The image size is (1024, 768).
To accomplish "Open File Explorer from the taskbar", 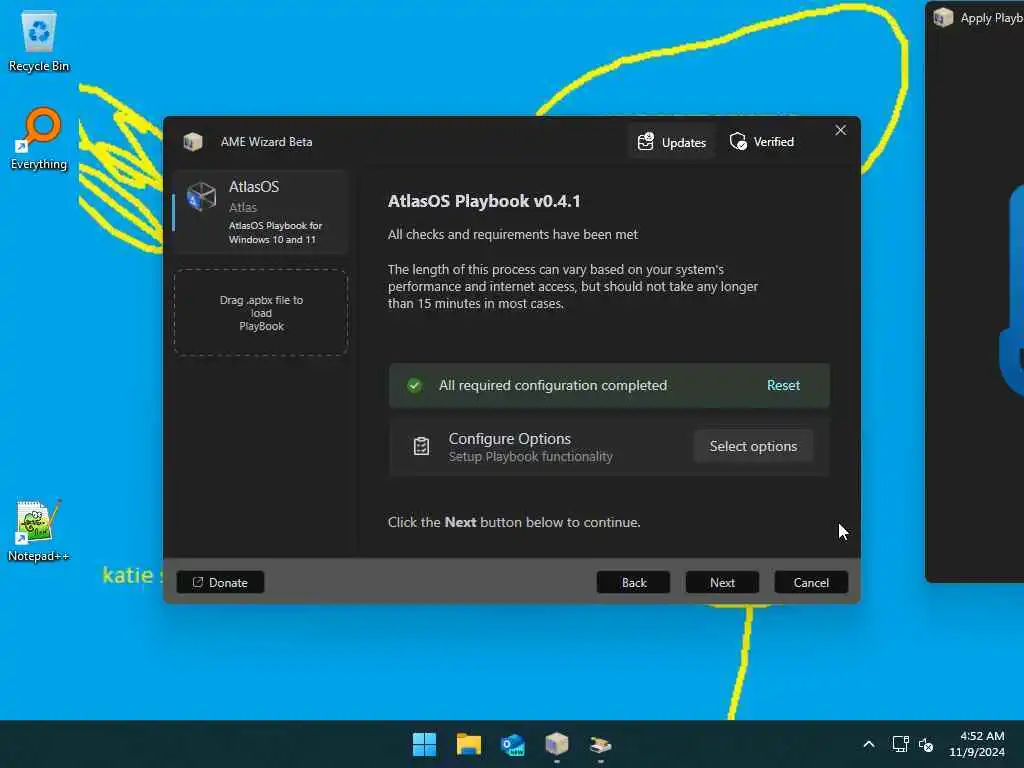I will click(469, 744).
